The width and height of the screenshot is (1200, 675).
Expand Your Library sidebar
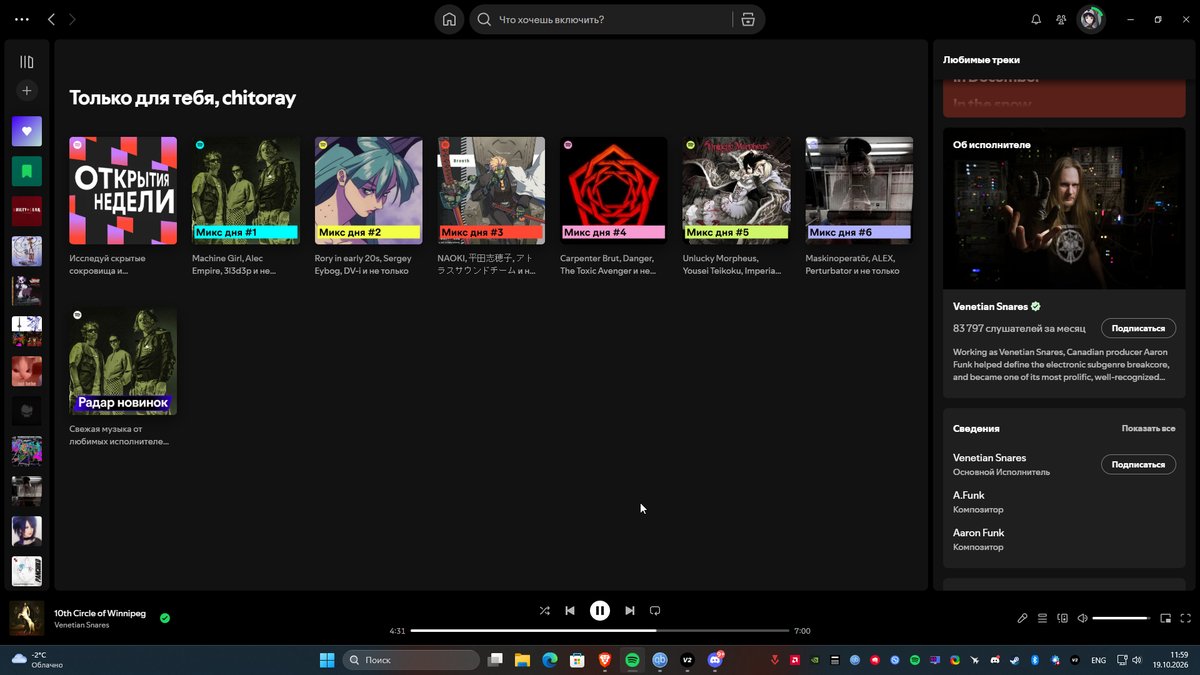(27, 62)
